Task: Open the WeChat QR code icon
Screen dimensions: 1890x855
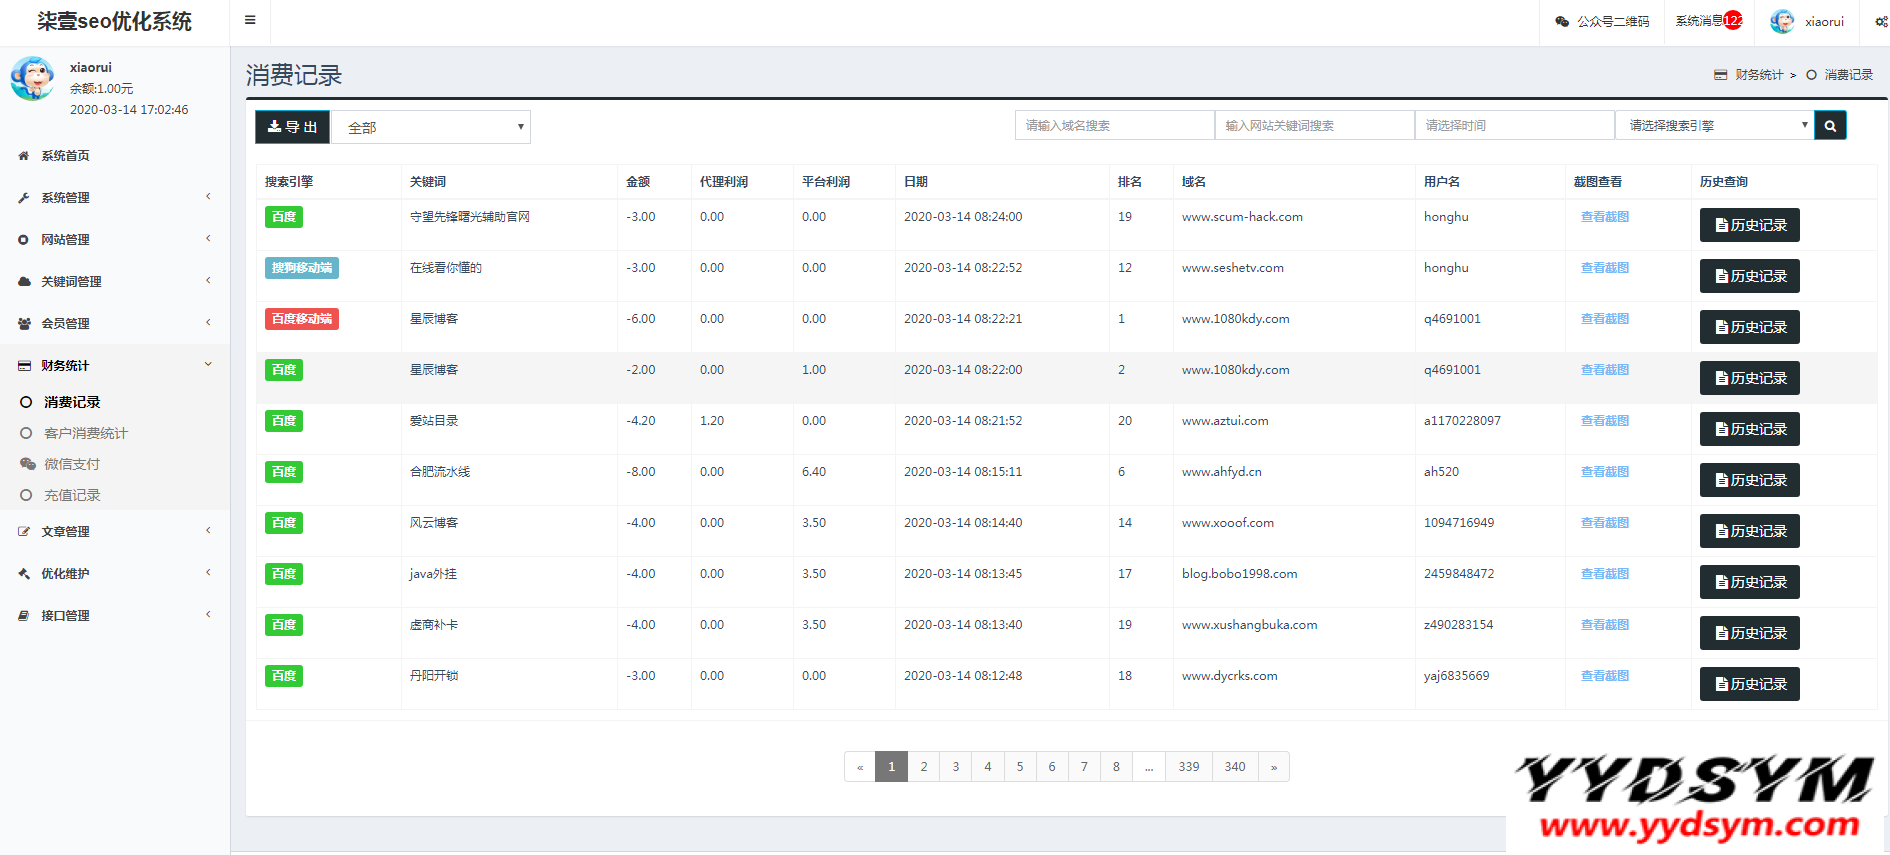Action: click(1562, 21)
